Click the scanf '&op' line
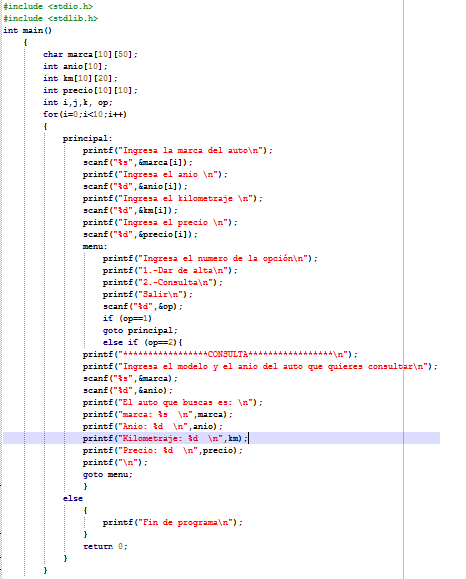Screen dimensions: 466x579 tap(143, 306)
